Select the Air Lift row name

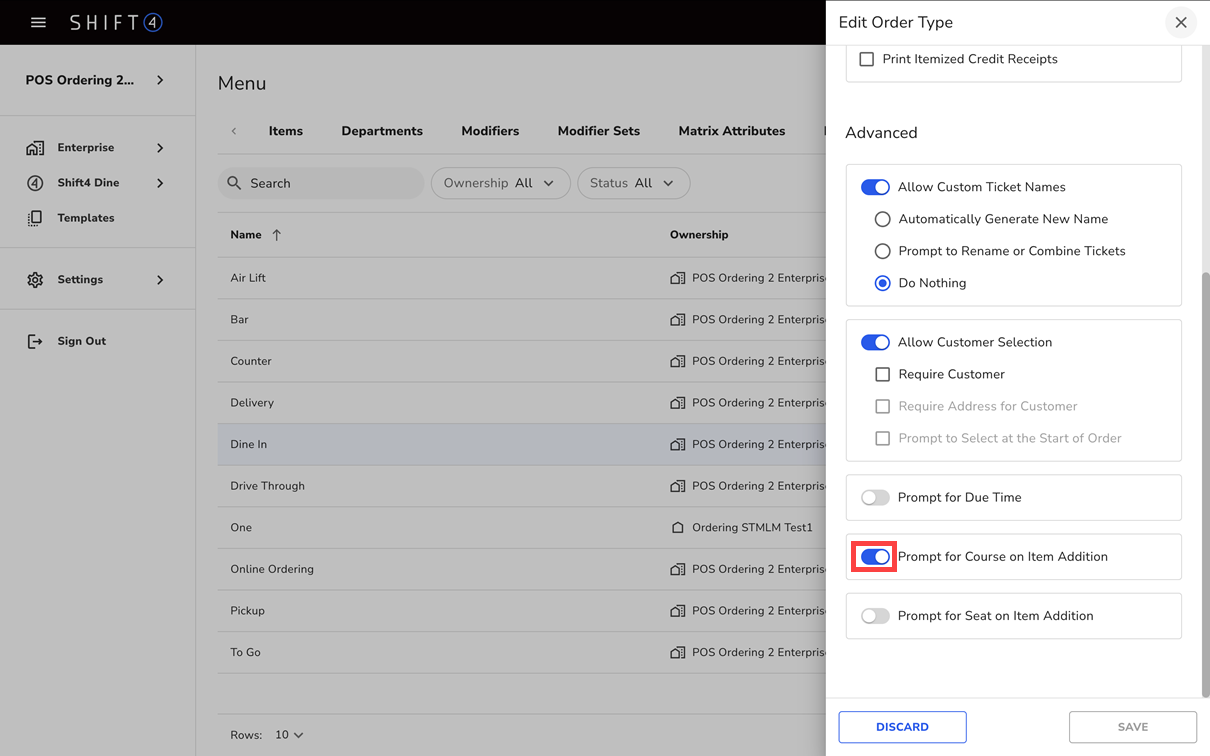coord(248,278)
